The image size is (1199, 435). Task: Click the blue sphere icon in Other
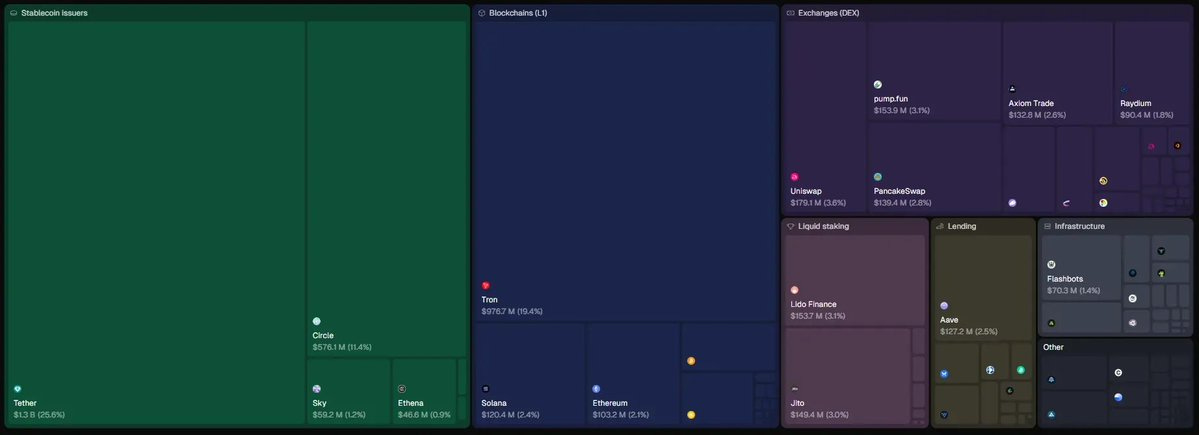(1118, 398)
